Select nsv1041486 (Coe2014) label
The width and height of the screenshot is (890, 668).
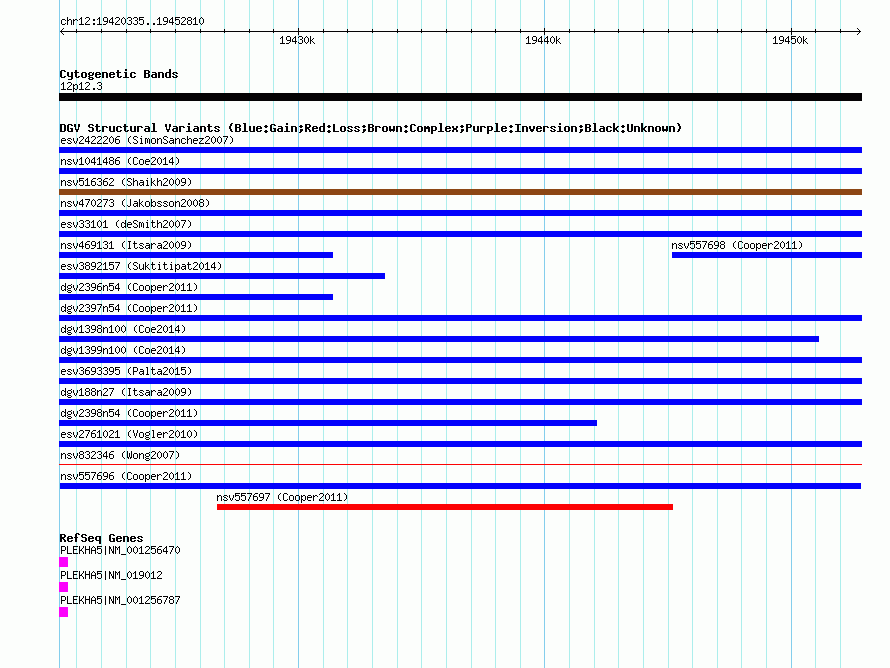click(120, 161)
